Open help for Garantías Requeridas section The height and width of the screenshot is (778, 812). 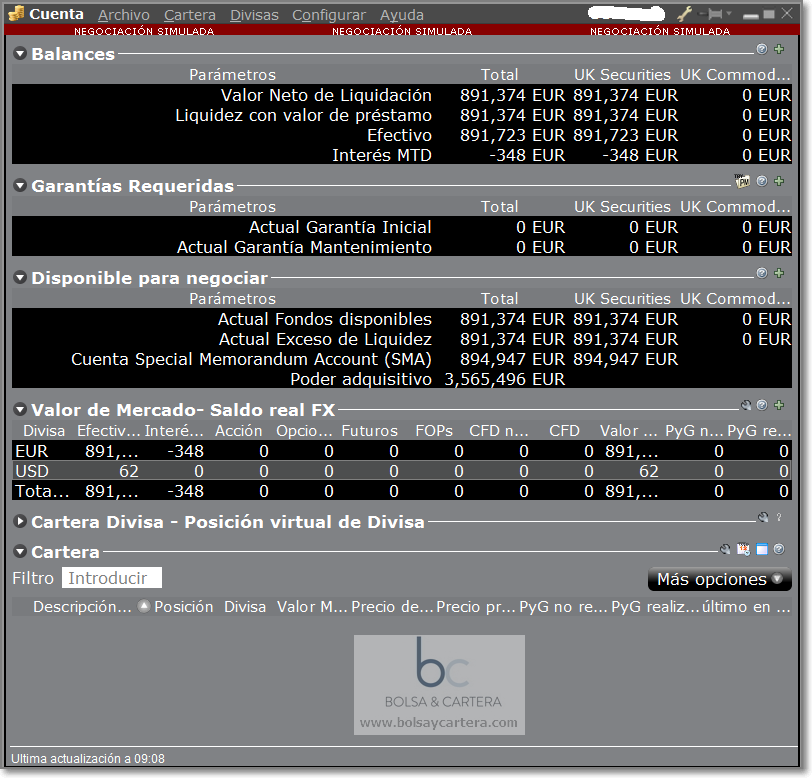(x=762, y=181)
